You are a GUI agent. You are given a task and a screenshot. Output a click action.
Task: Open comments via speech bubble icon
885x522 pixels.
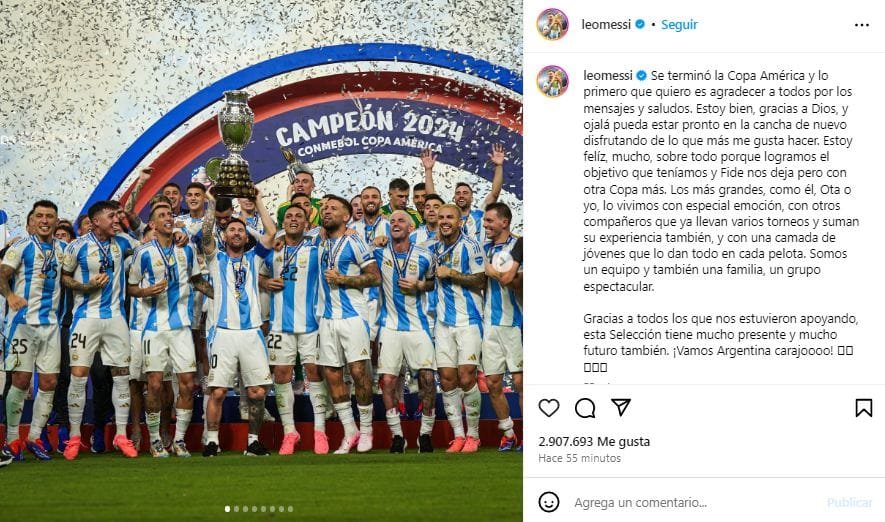coord(585,407)
